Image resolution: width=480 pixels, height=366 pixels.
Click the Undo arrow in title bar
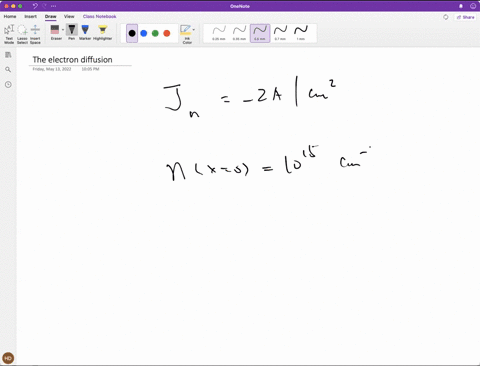[x=35, y=6]
